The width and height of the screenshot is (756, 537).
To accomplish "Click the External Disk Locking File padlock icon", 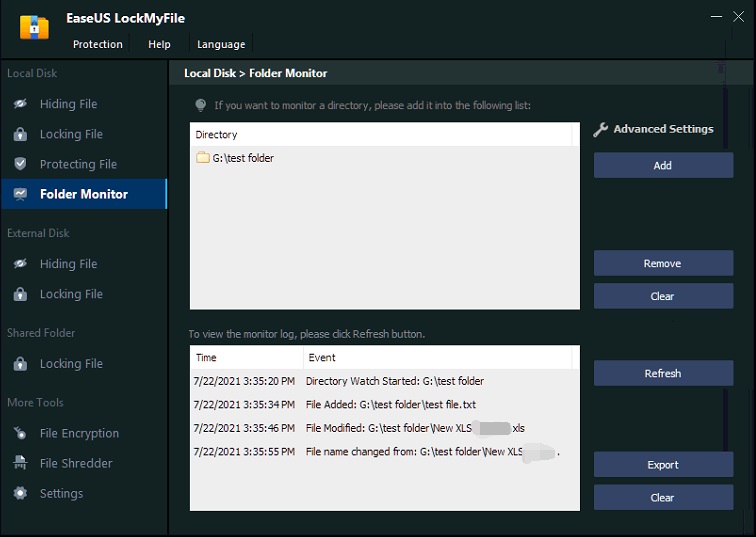I will 20,294.
